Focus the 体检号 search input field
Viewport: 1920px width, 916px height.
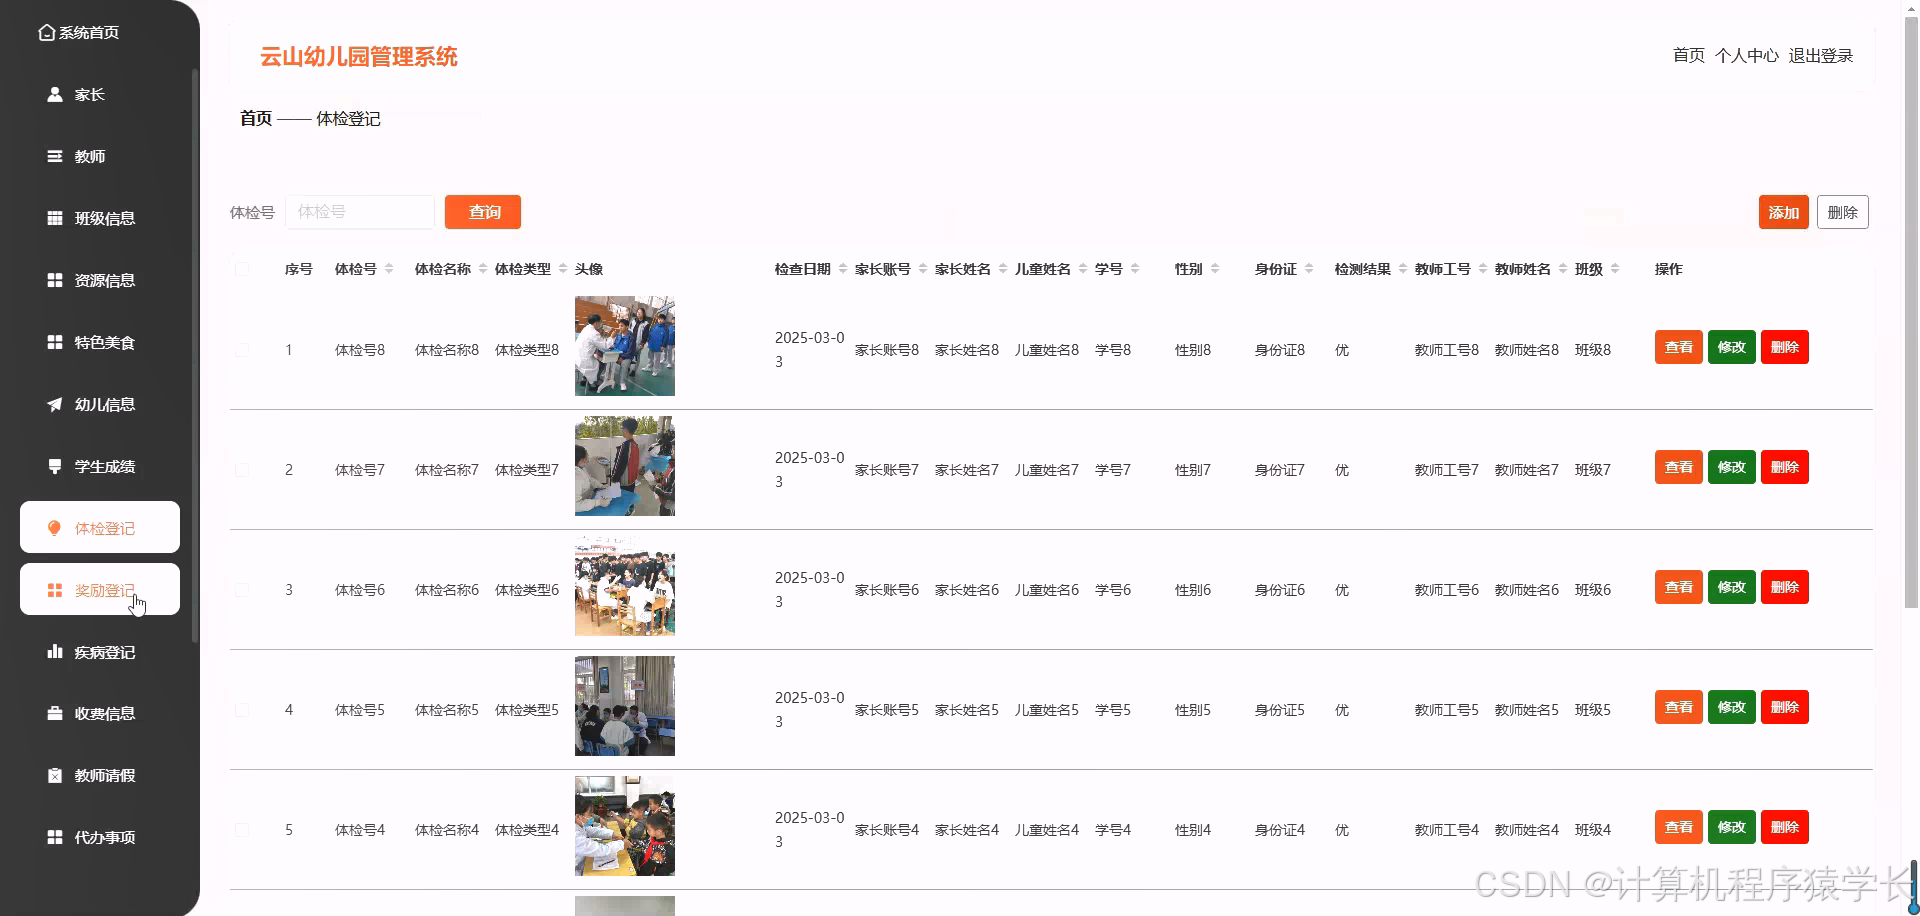(x=360, y=212)
